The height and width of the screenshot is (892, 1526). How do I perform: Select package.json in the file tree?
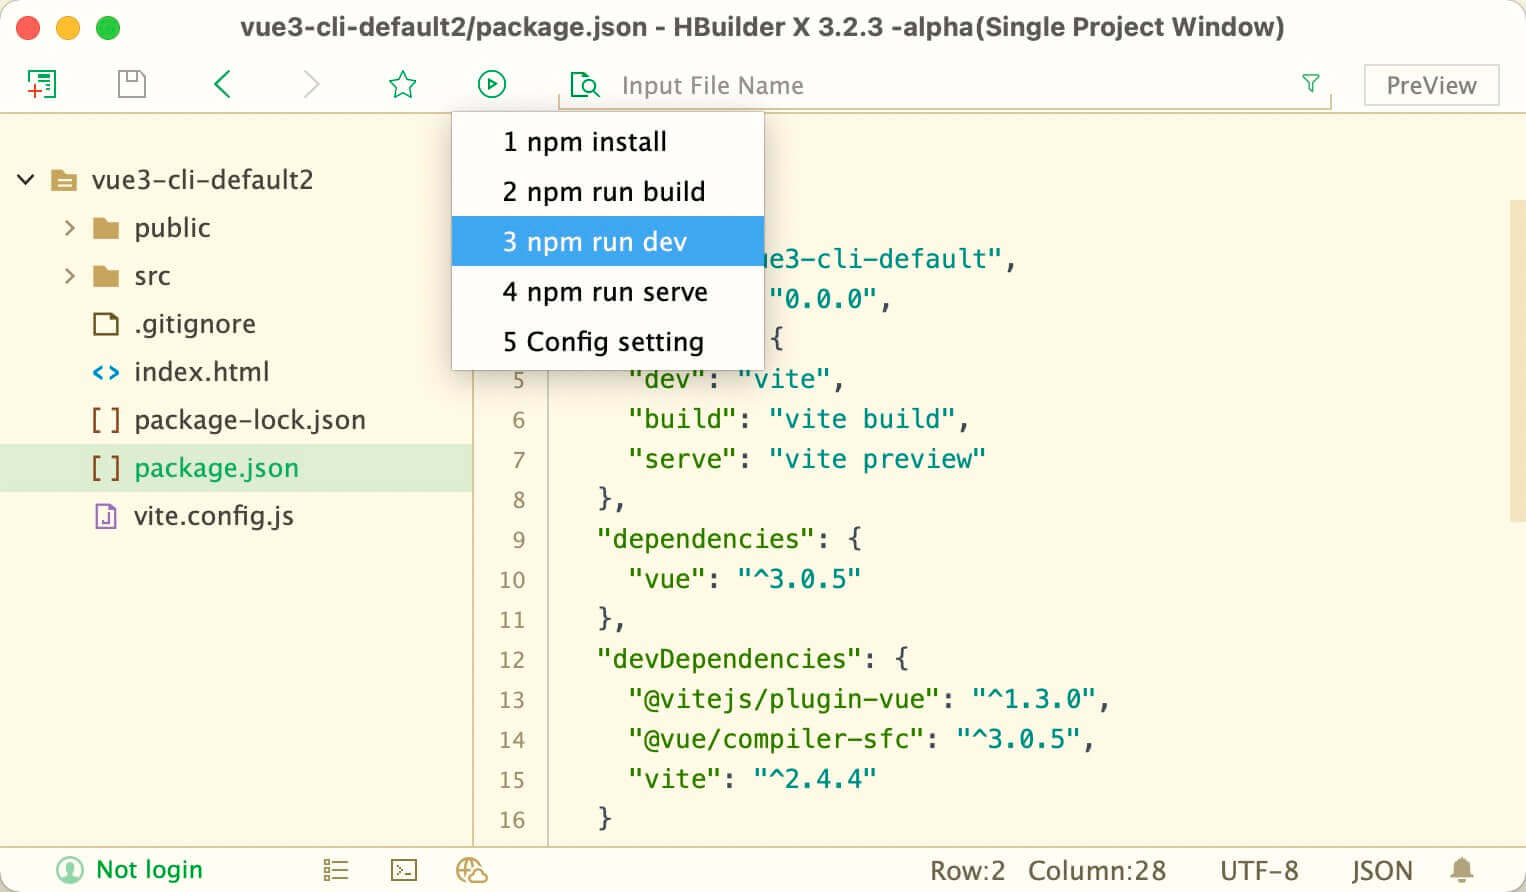pyautogui.click(x=216, y=468)
